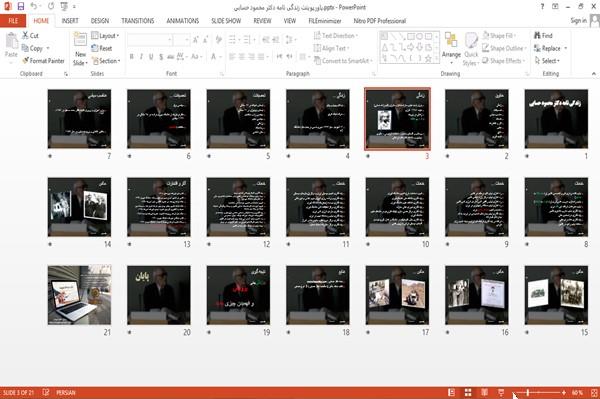Open the font name combo box
The width and height of the screenshot is (600, 399).
tap(149, 40)
